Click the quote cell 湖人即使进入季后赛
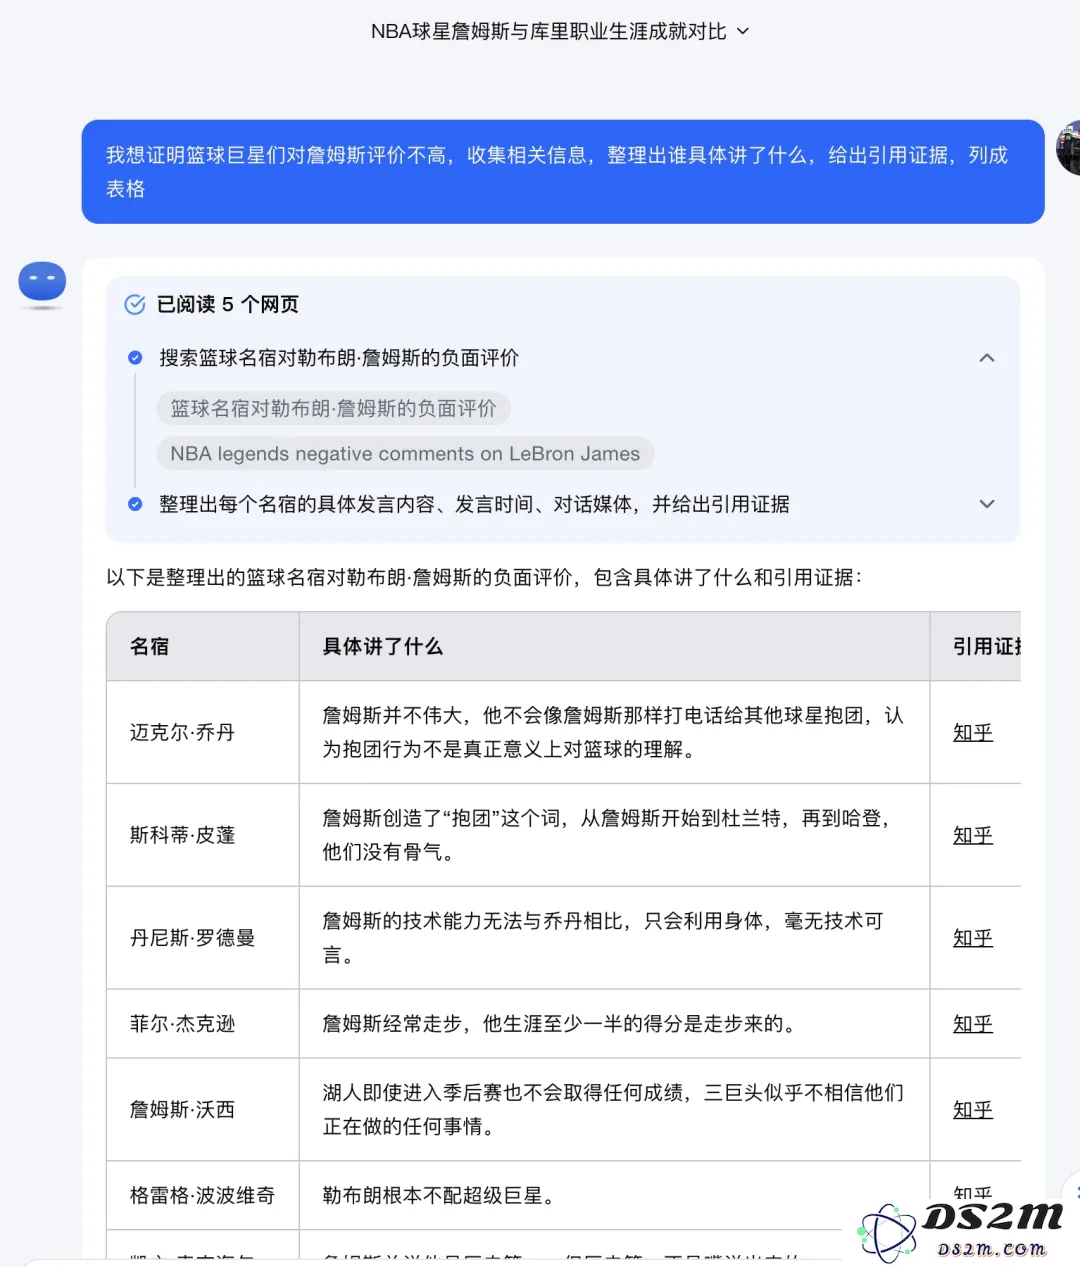 tap(614, 1110)
